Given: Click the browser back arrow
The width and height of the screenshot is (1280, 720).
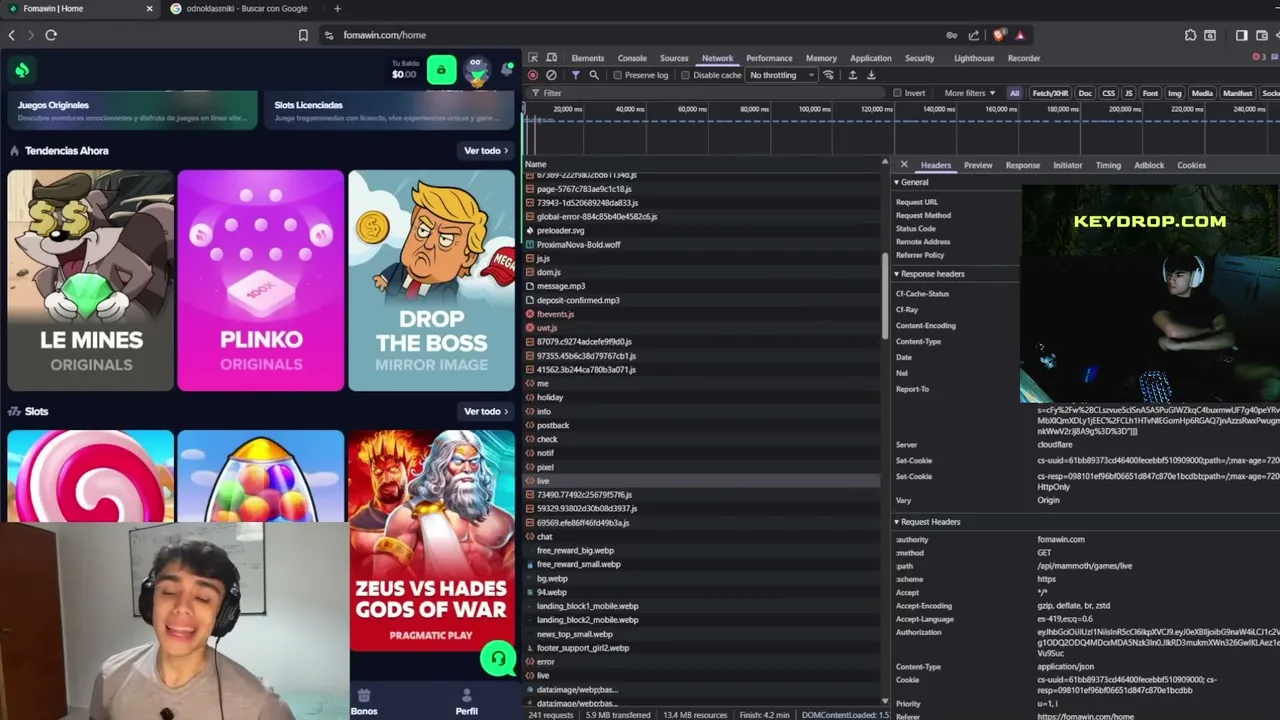Looking at the screenshot, I should tap(12, 35).
